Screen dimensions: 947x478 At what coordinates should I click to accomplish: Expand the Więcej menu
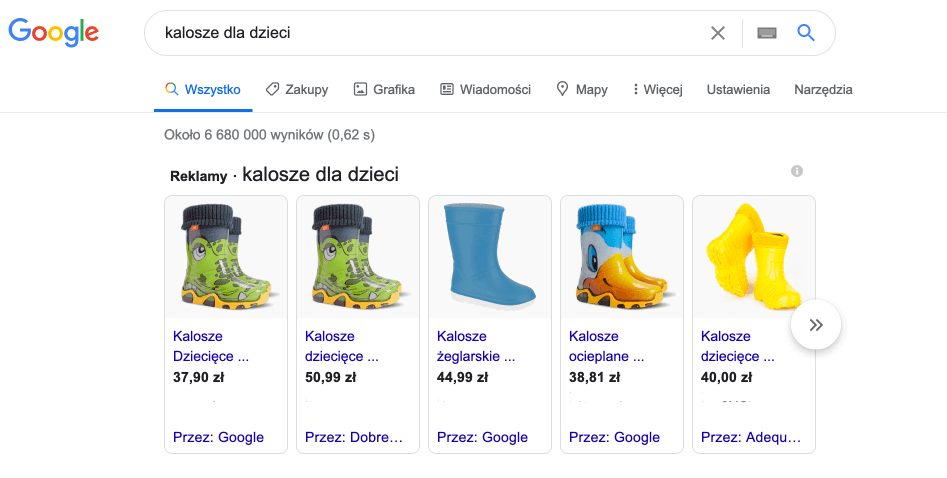point(657,89)
